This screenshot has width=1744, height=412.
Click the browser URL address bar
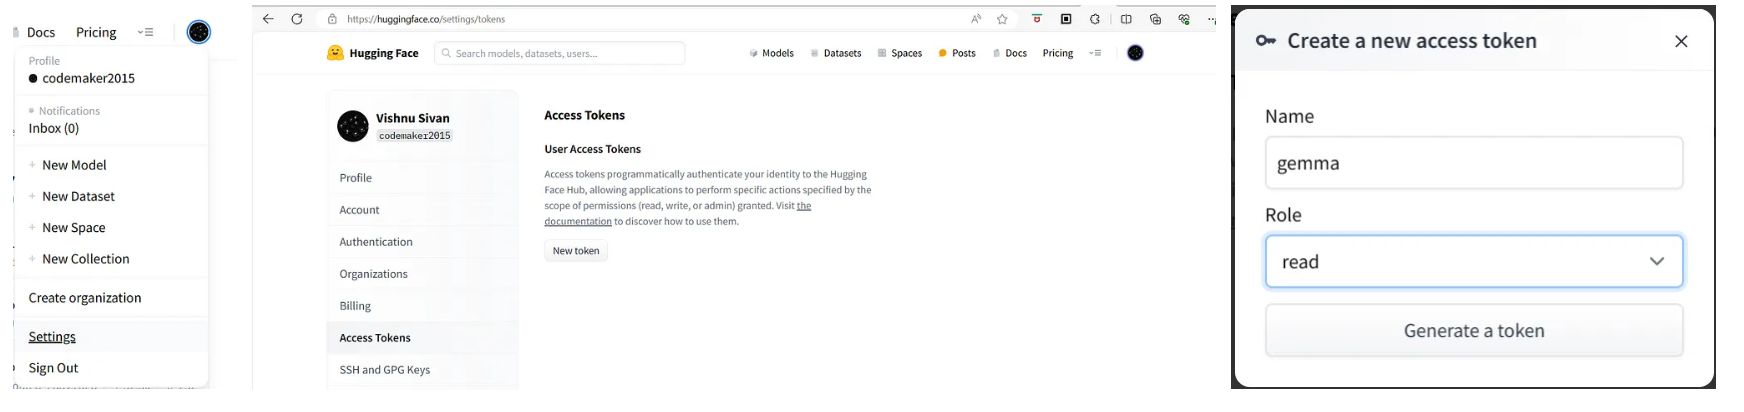640,19
